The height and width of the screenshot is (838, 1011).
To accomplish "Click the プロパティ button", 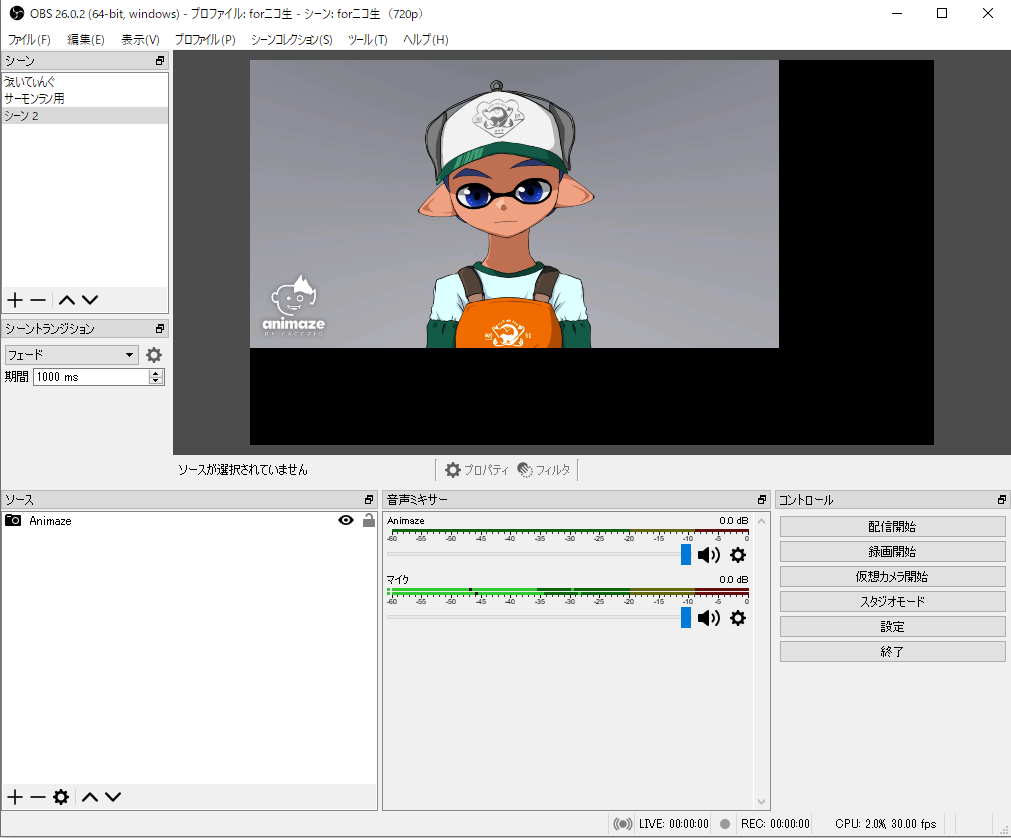I will pos(476,470).
